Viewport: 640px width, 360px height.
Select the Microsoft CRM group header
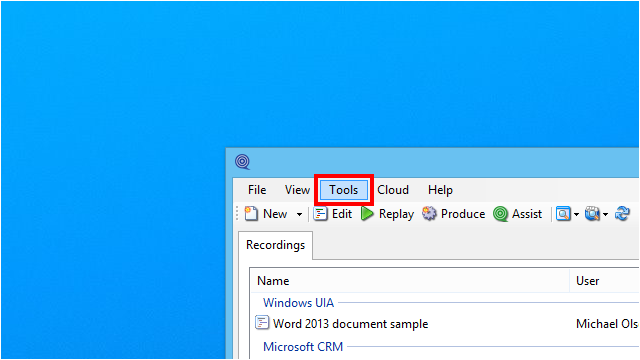303,347
